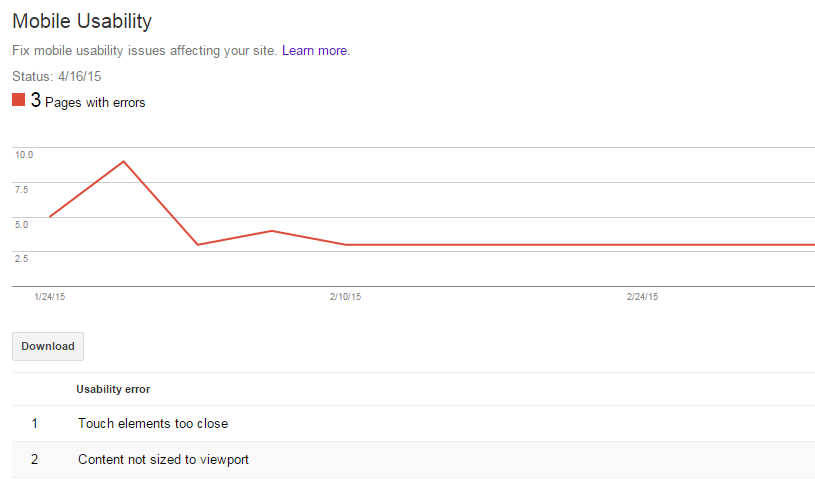Image resolution: width=815 pixels, height=493 pixels.
Task: Click the 2/10/15 date label on chart
Action: 346,297
